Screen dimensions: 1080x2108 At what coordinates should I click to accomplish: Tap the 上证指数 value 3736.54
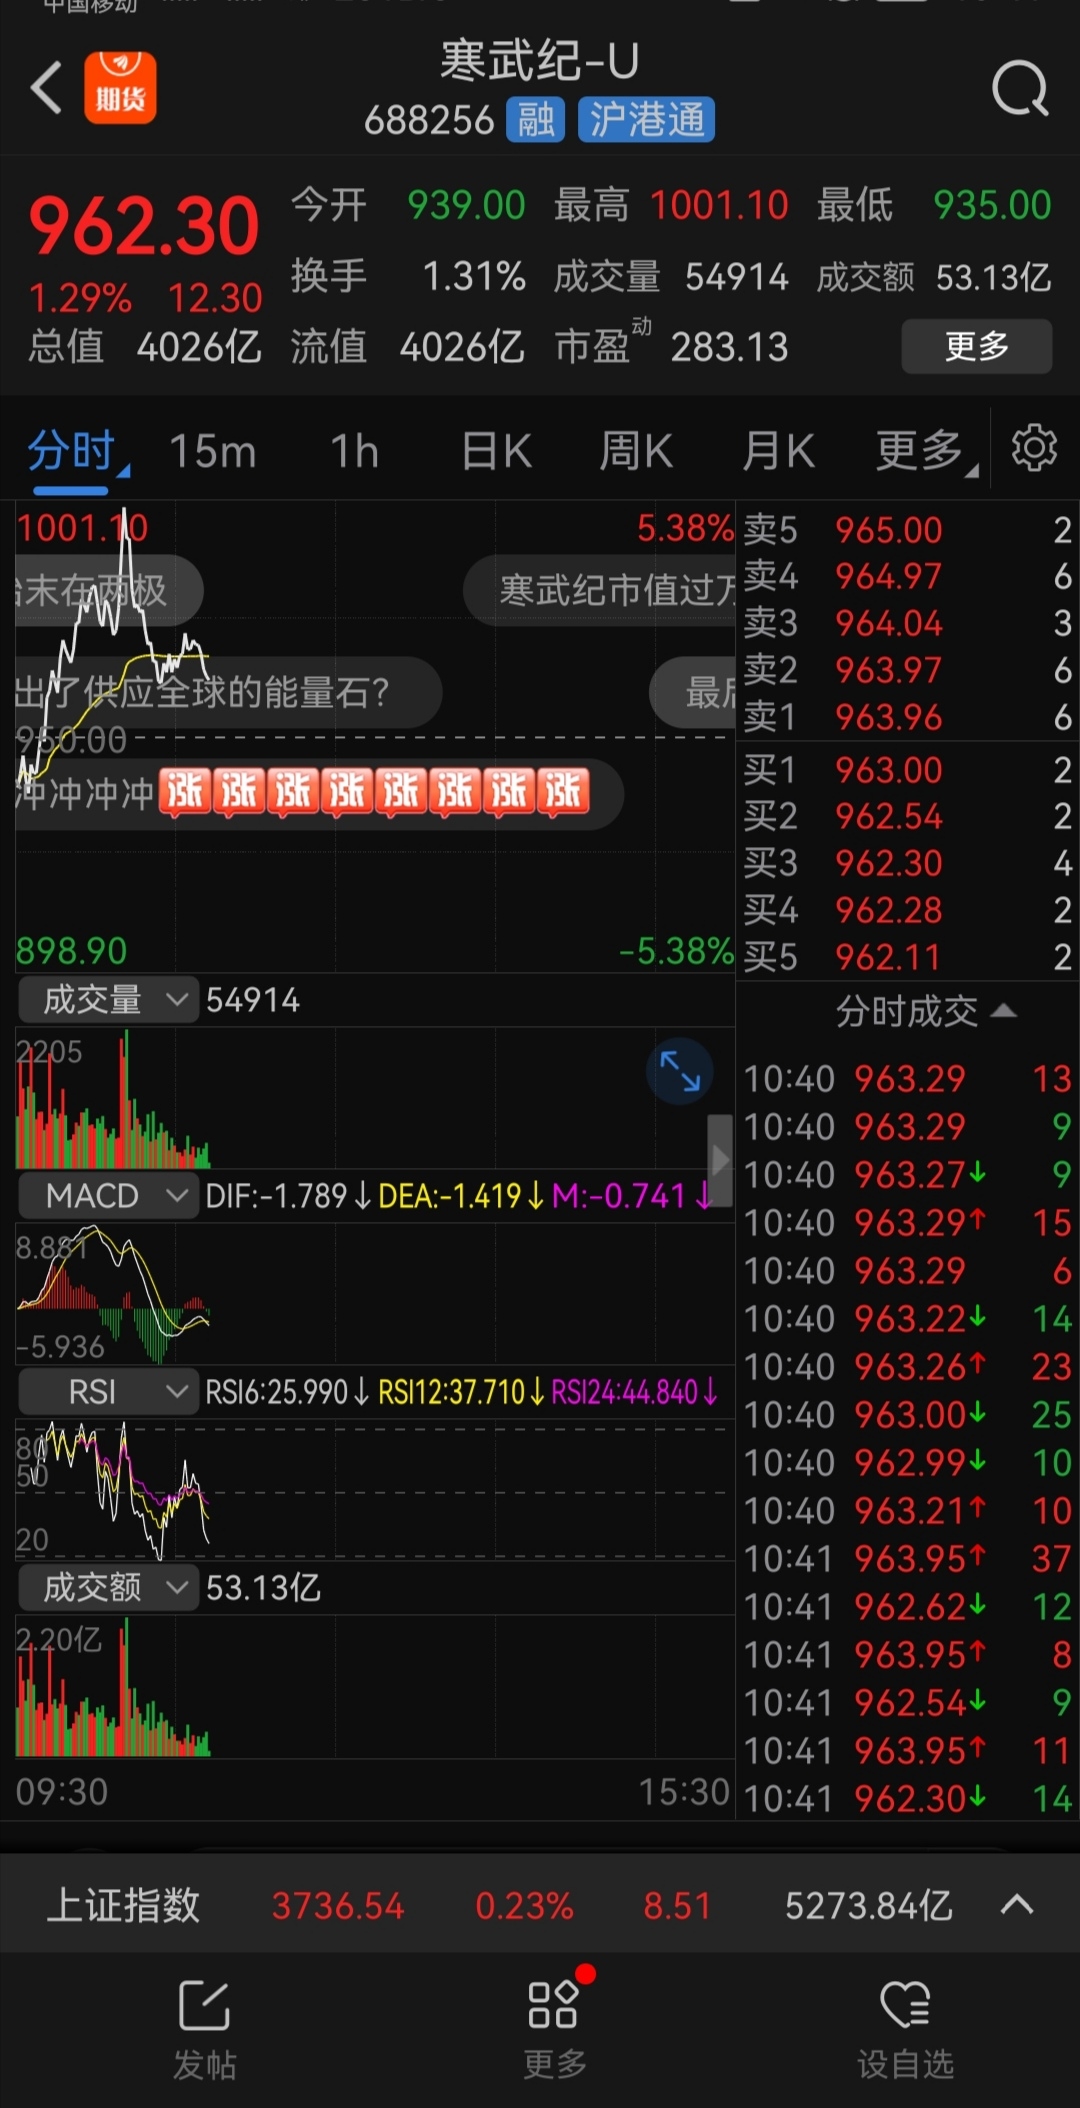[x=338, y=1906]
